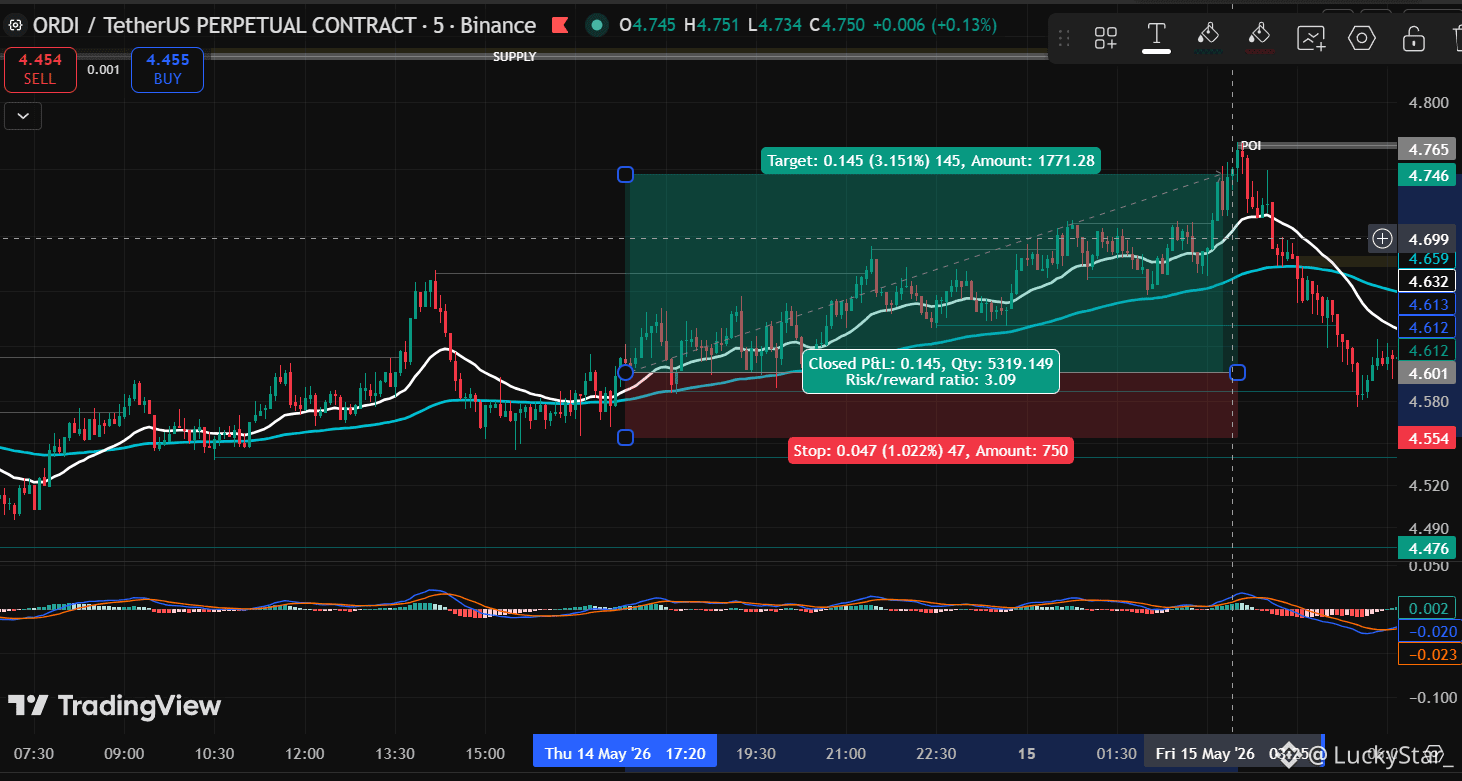Remove drawing with the trash icon
The height and width of the screenshot is (781, 1462).
(x=1455, y=38)
